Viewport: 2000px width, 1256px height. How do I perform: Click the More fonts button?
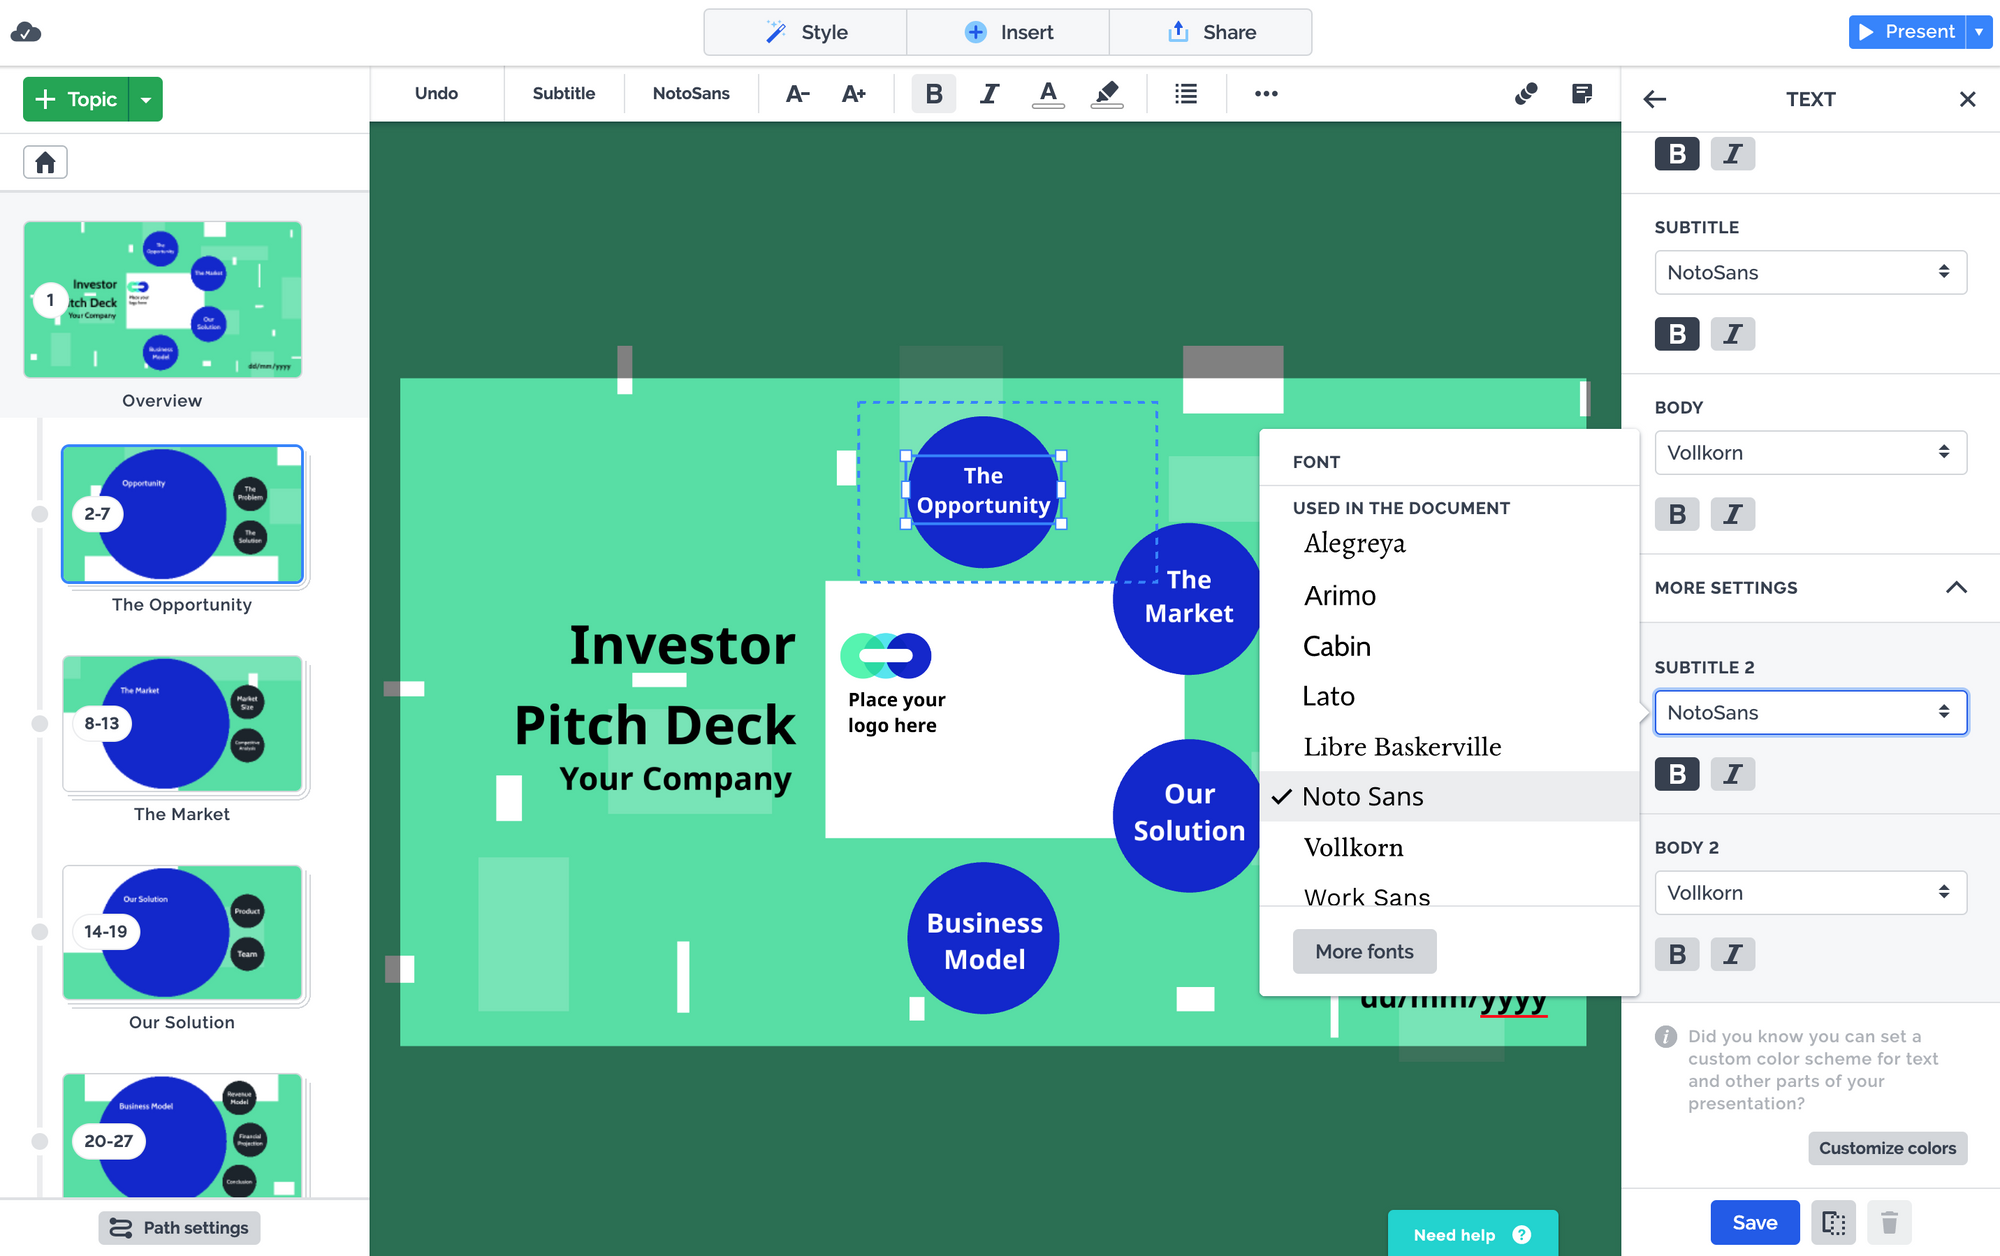pyautogui.click(x=1364, y=951)
